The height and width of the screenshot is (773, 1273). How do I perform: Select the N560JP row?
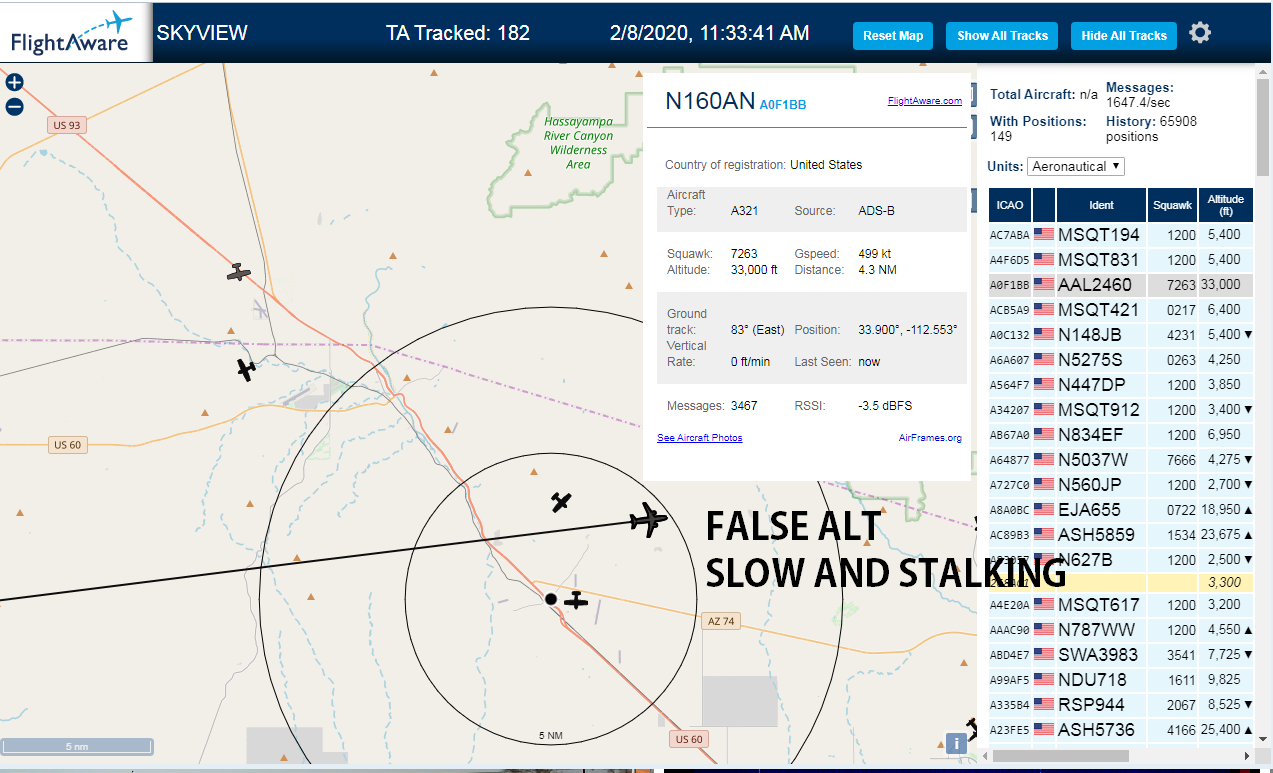click(x=1121, y=485)
